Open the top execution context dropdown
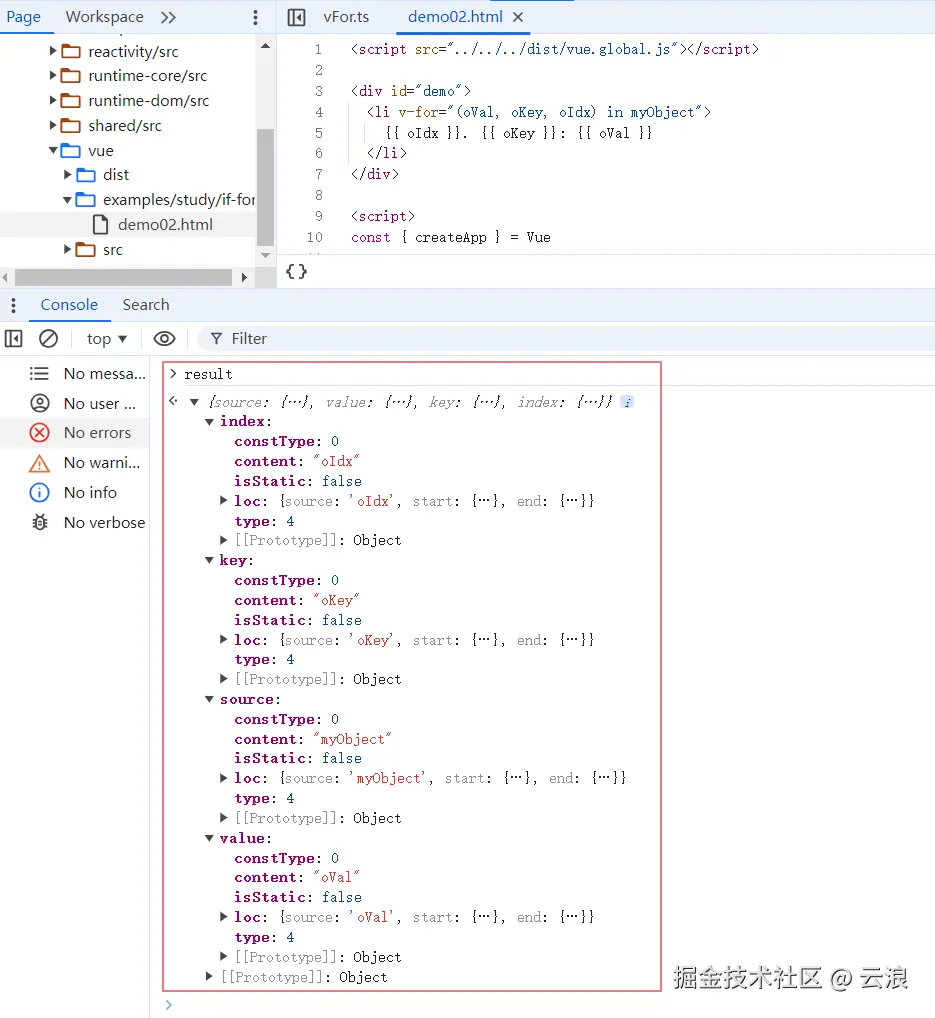The image size is (935, 1018). pos(106,338)
